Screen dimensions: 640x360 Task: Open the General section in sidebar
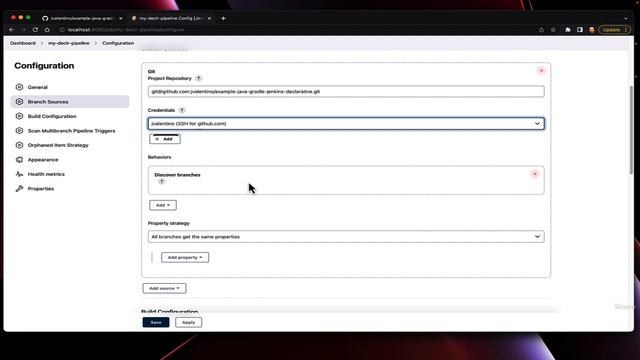38,87
